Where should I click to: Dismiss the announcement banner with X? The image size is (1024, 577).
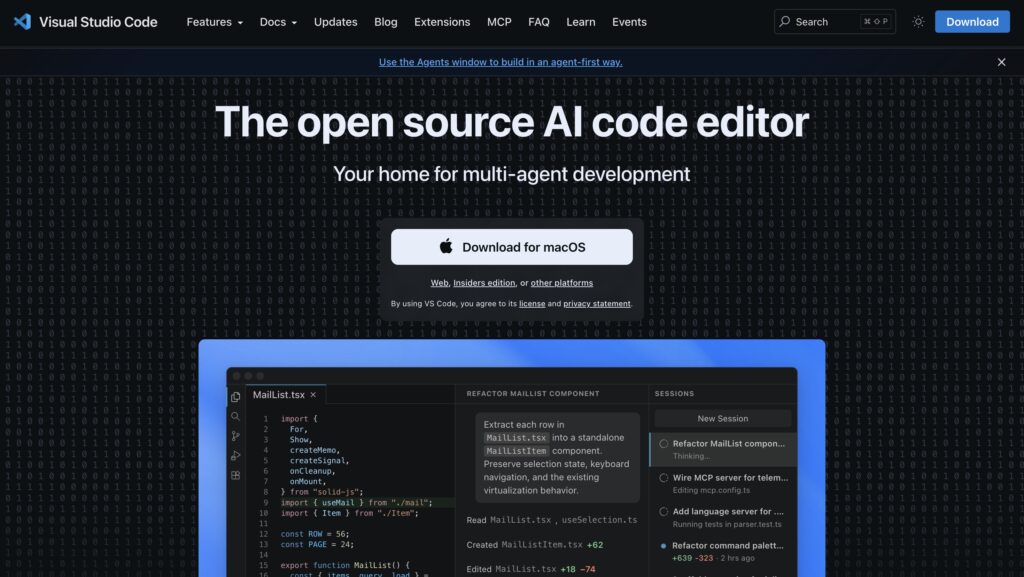(x=1001, y=62)
